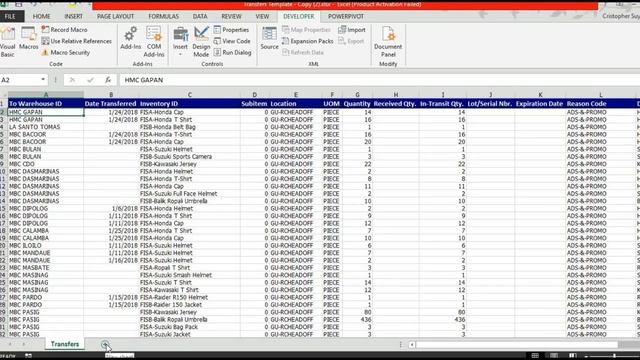Viewport: 640px width, 360px height.
Task: Expand the Name Box dropdown
Action: point(43,80)
